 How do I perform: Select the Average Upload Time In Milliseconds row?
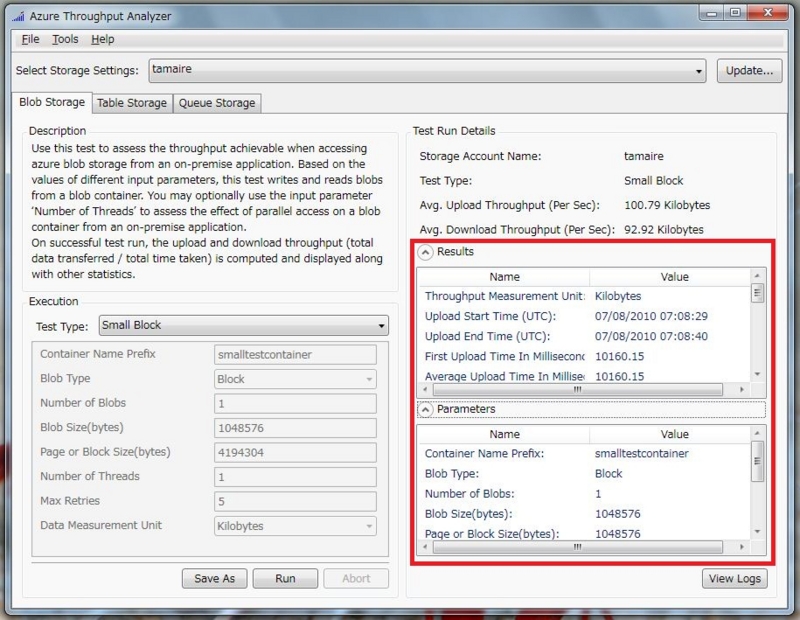(584, 376)
